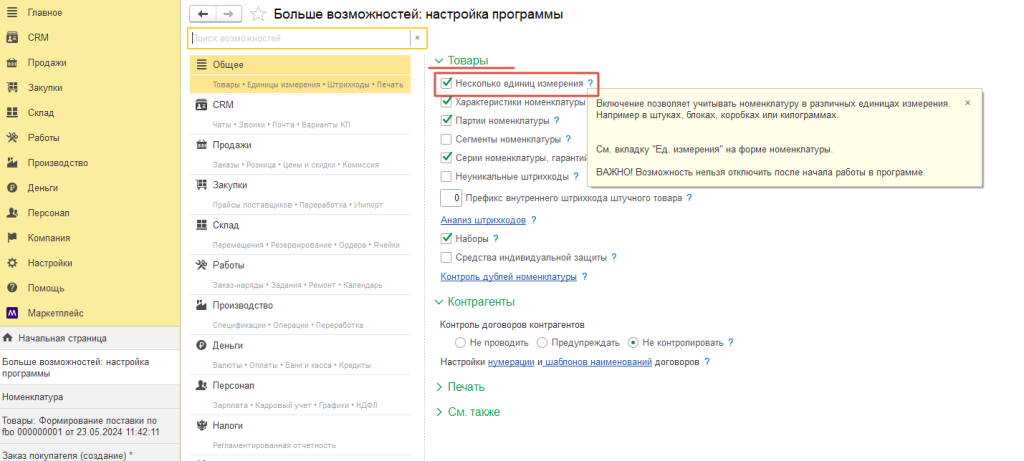The width and height of the screenshot is (1024, 461).
Task: Show help for Несколько единиц измерения
Action: point(590,84)
